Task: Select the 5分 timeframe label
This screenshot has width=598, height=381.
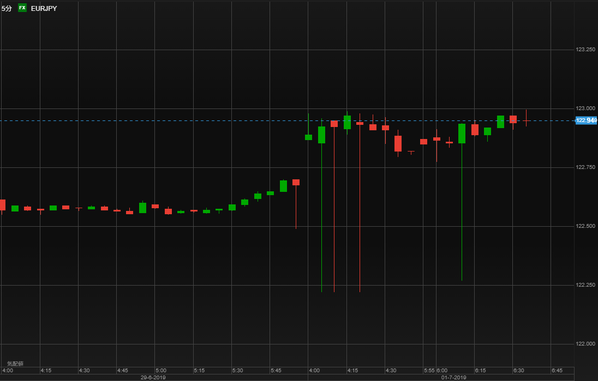Action: point(6,8)
